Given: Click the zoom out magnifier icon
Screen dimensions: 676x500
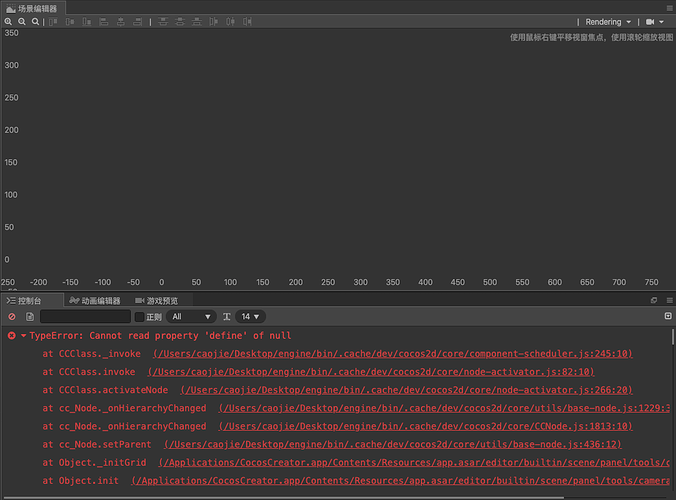Looking at the screenshot, I should 22,22.
